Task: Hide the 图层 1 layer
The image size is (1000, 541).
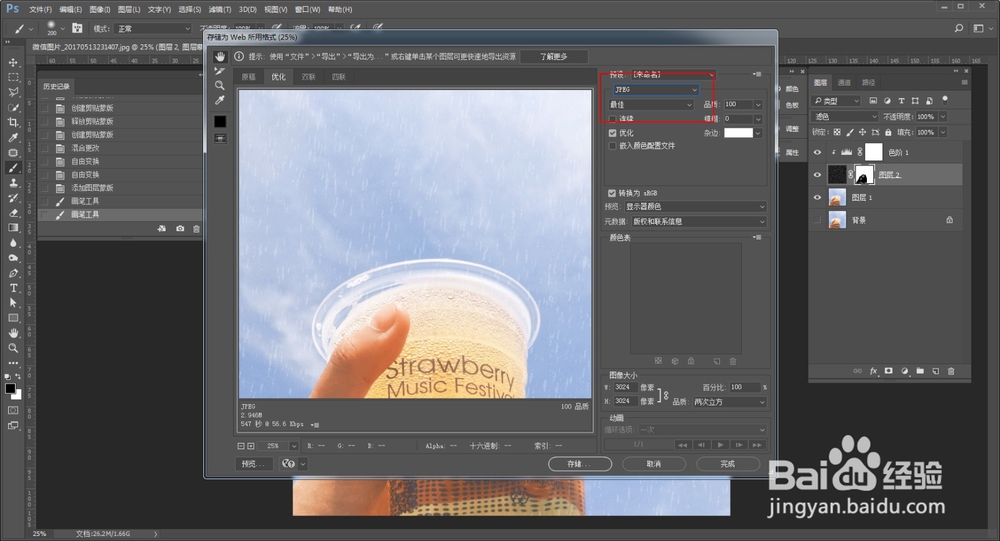Action: pyautogui.click(x=817, y=198)
